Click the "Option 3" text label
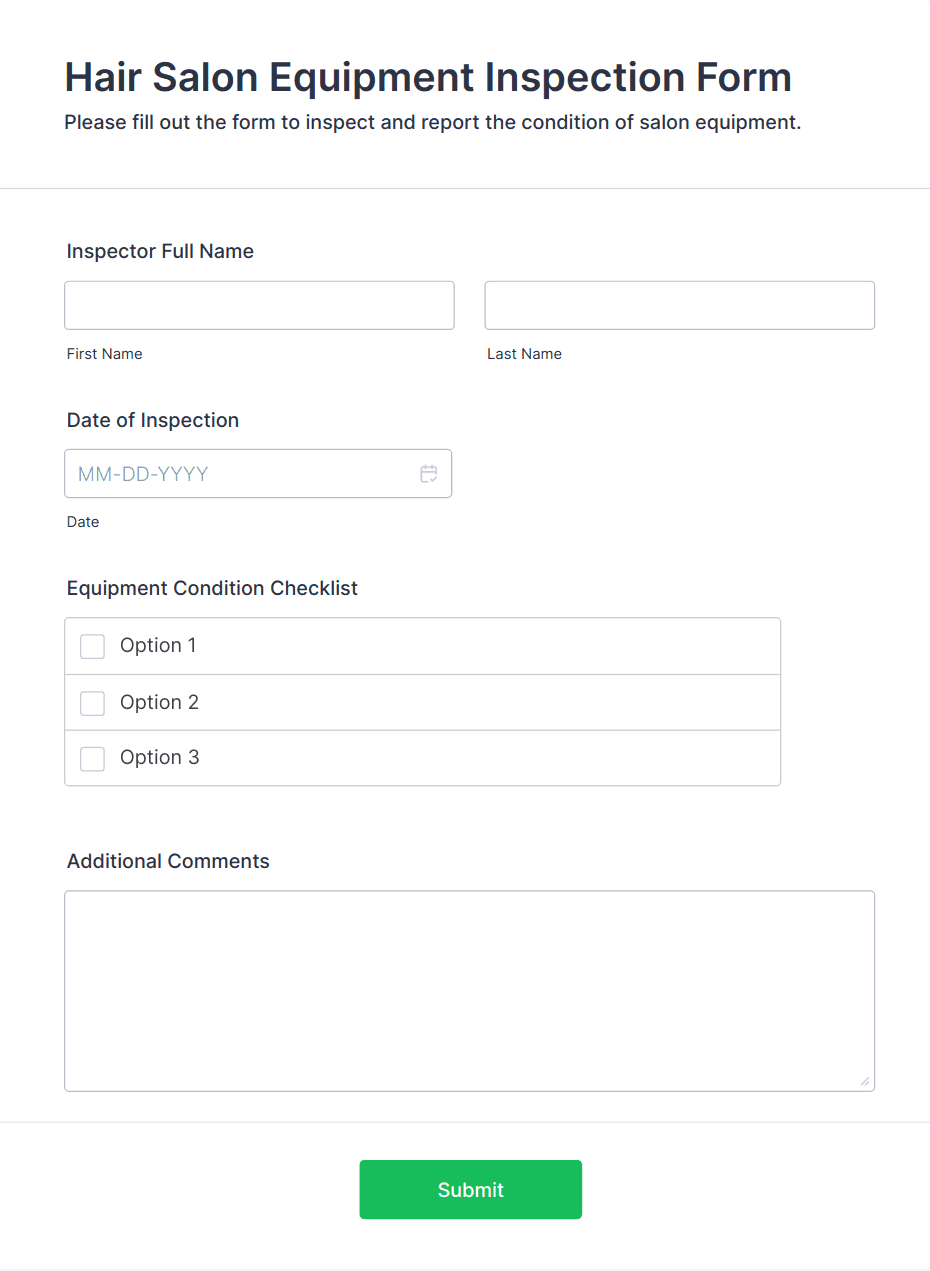The width and height of the screenshot is (930, 1271). click(159, 757)
